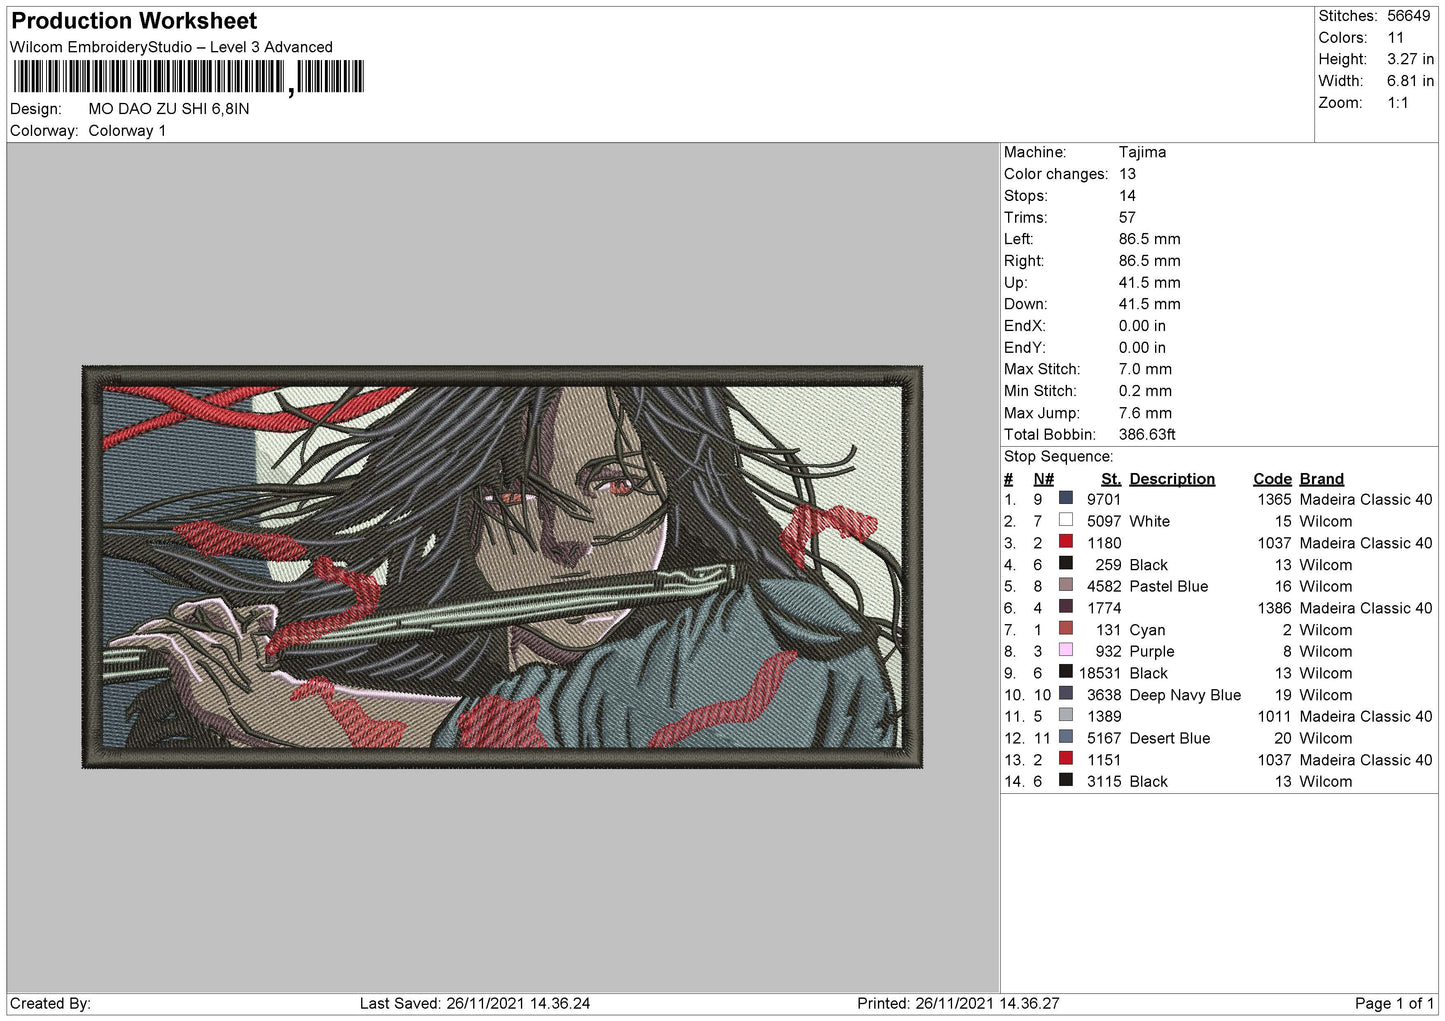
Task: Click the red swatch beside stitch count 1151
Action: [x=1066, y=759]
